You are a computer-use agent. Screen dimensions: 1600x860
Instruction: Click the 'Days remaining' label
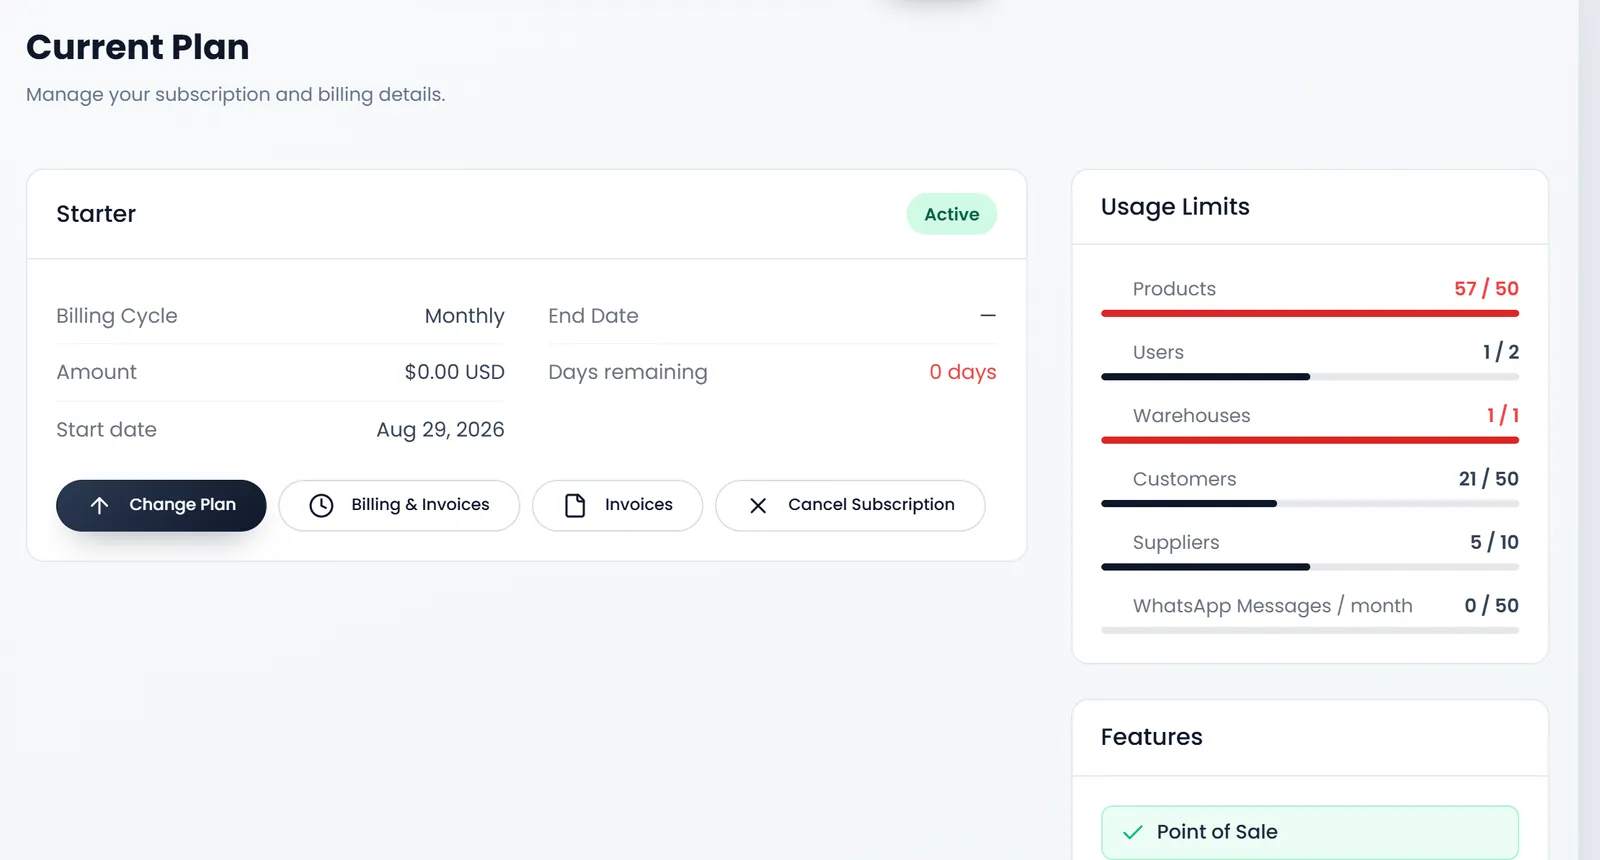(x=628, y=372)
